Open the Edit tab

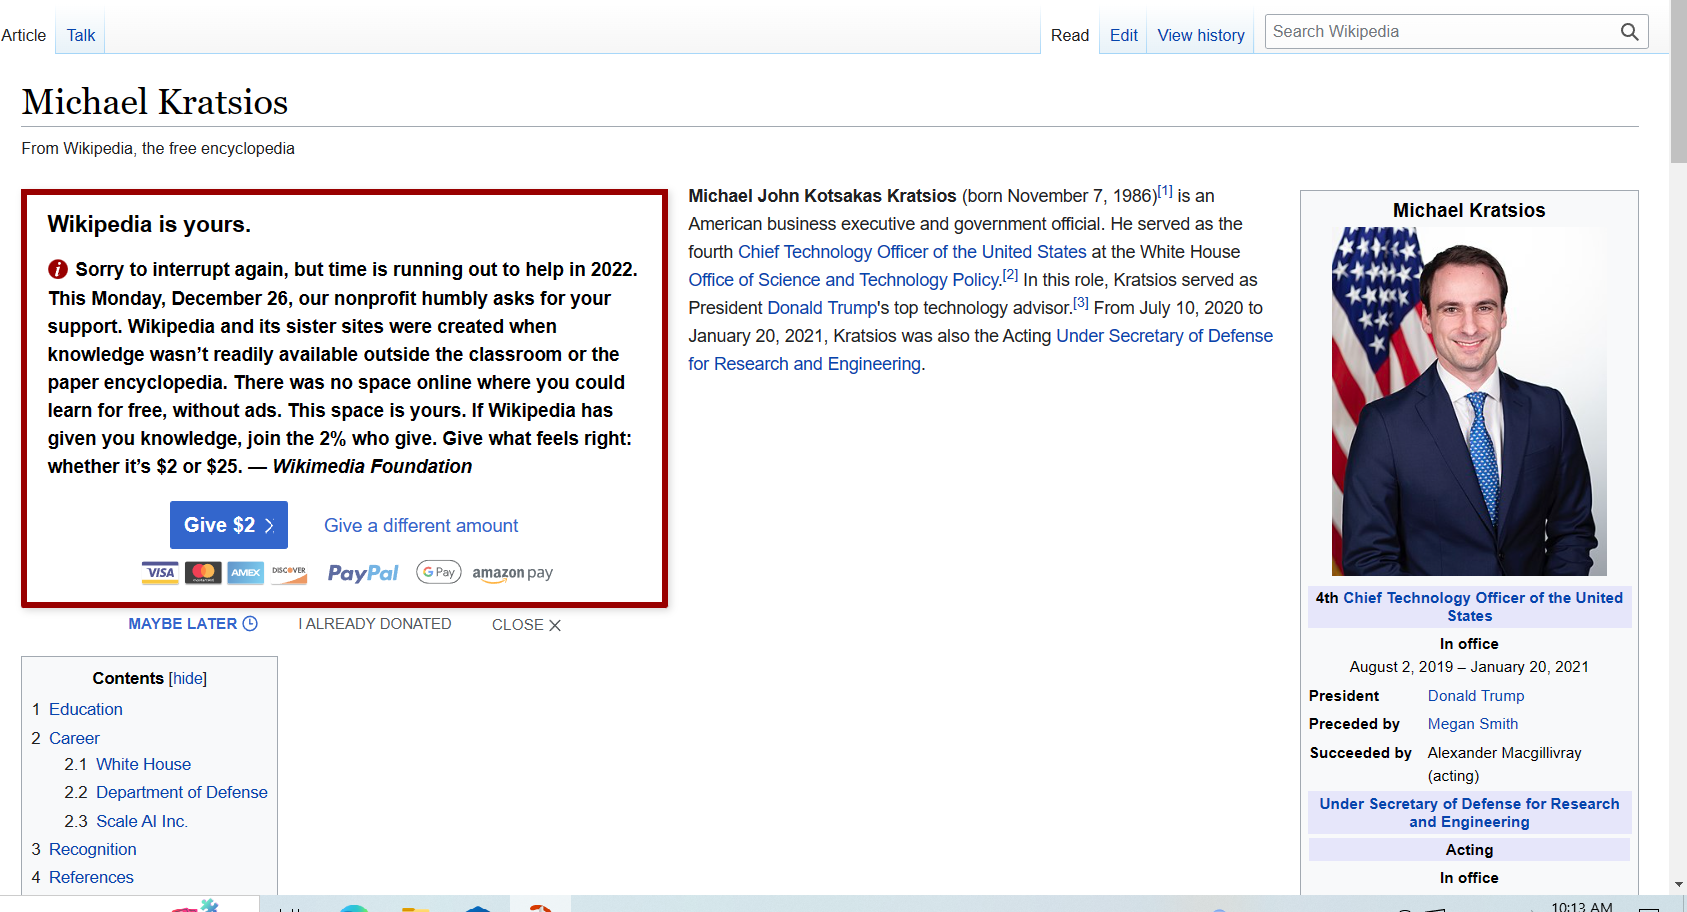coord(1123,35)
